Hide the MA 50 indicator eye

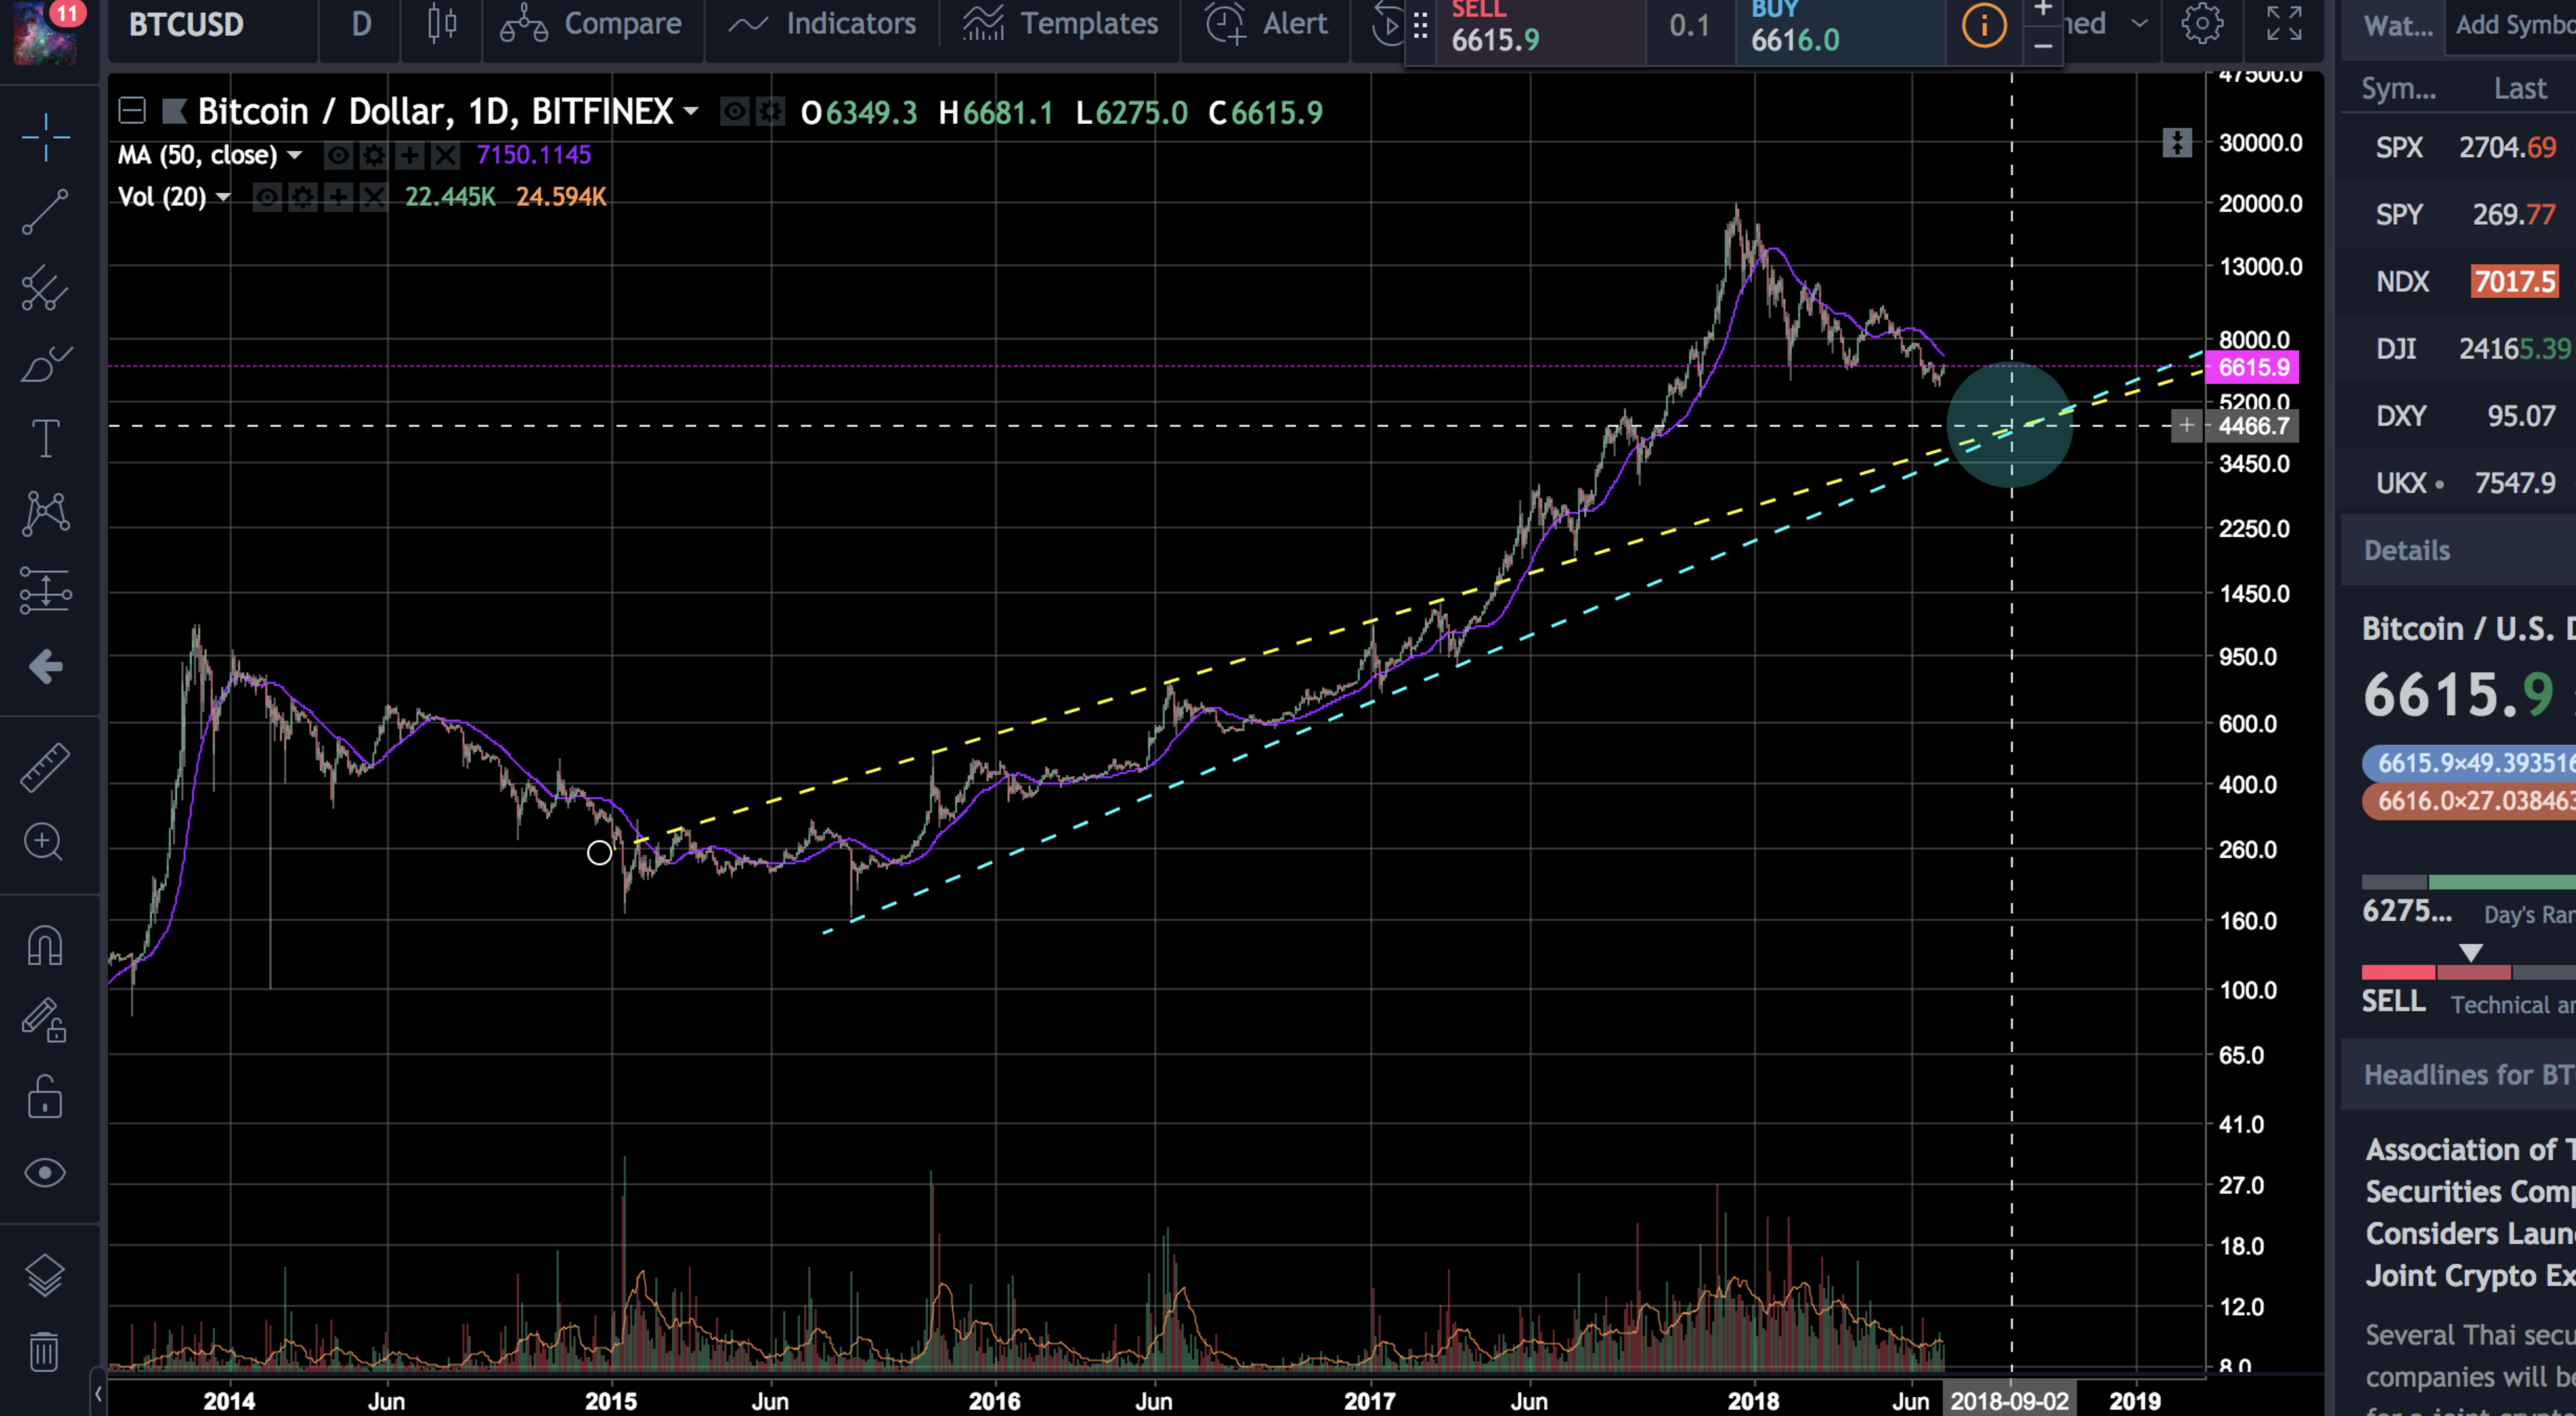point(338,155)
